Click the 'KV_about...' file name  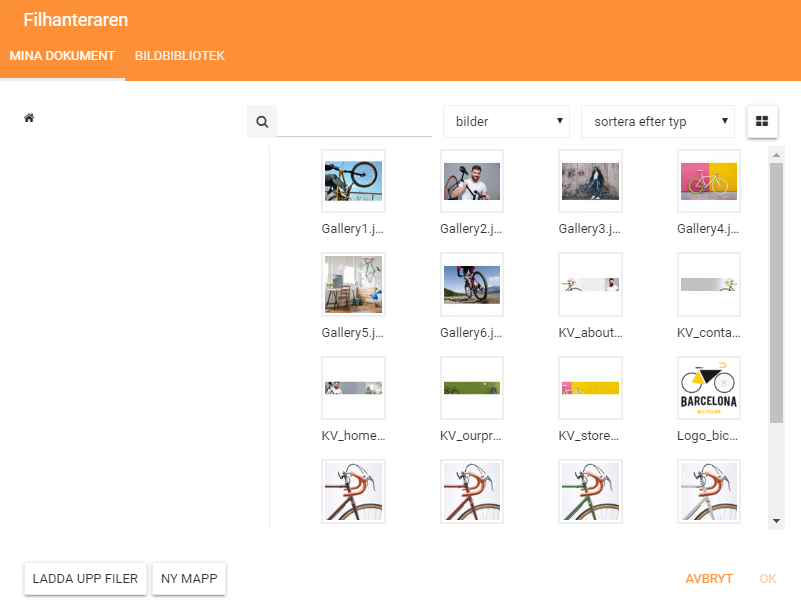point(591,333)
